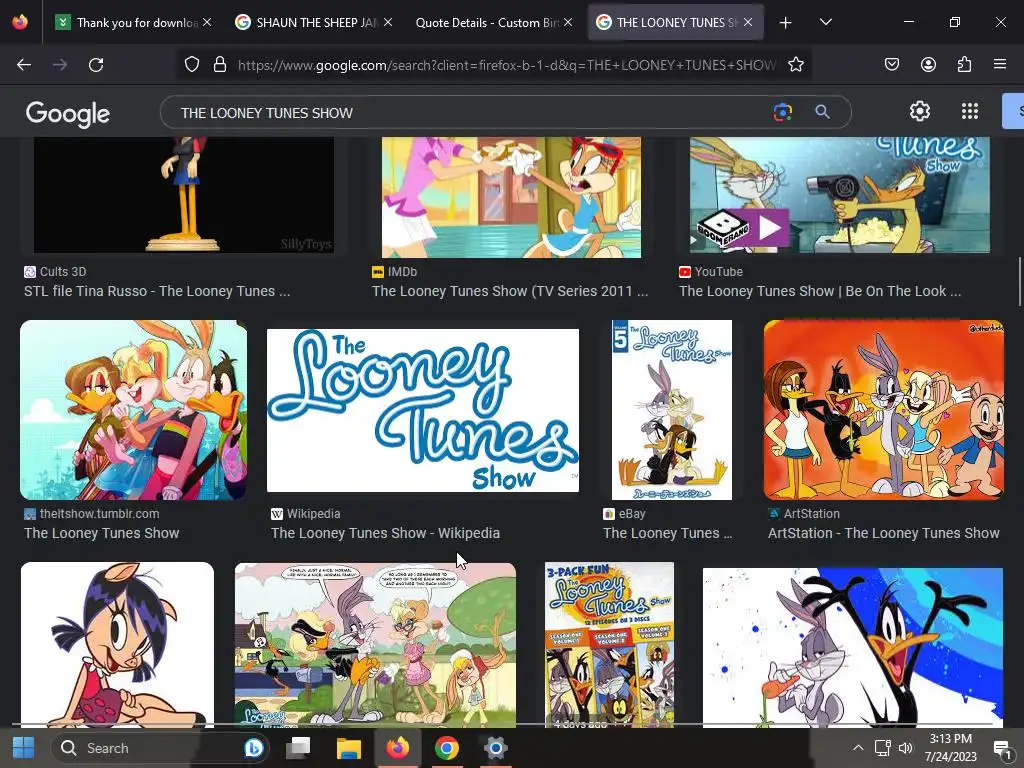Show hidden system tray icons
Viewport: 1024px width, 768px height.
coord(858,748)
